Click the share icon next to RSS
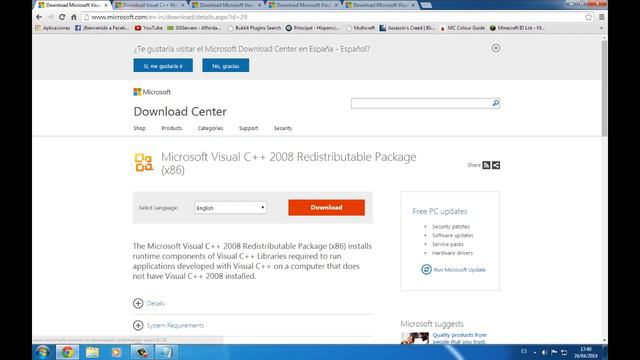The height and width of the screenshot is (360, 640). tap(496, 165)
